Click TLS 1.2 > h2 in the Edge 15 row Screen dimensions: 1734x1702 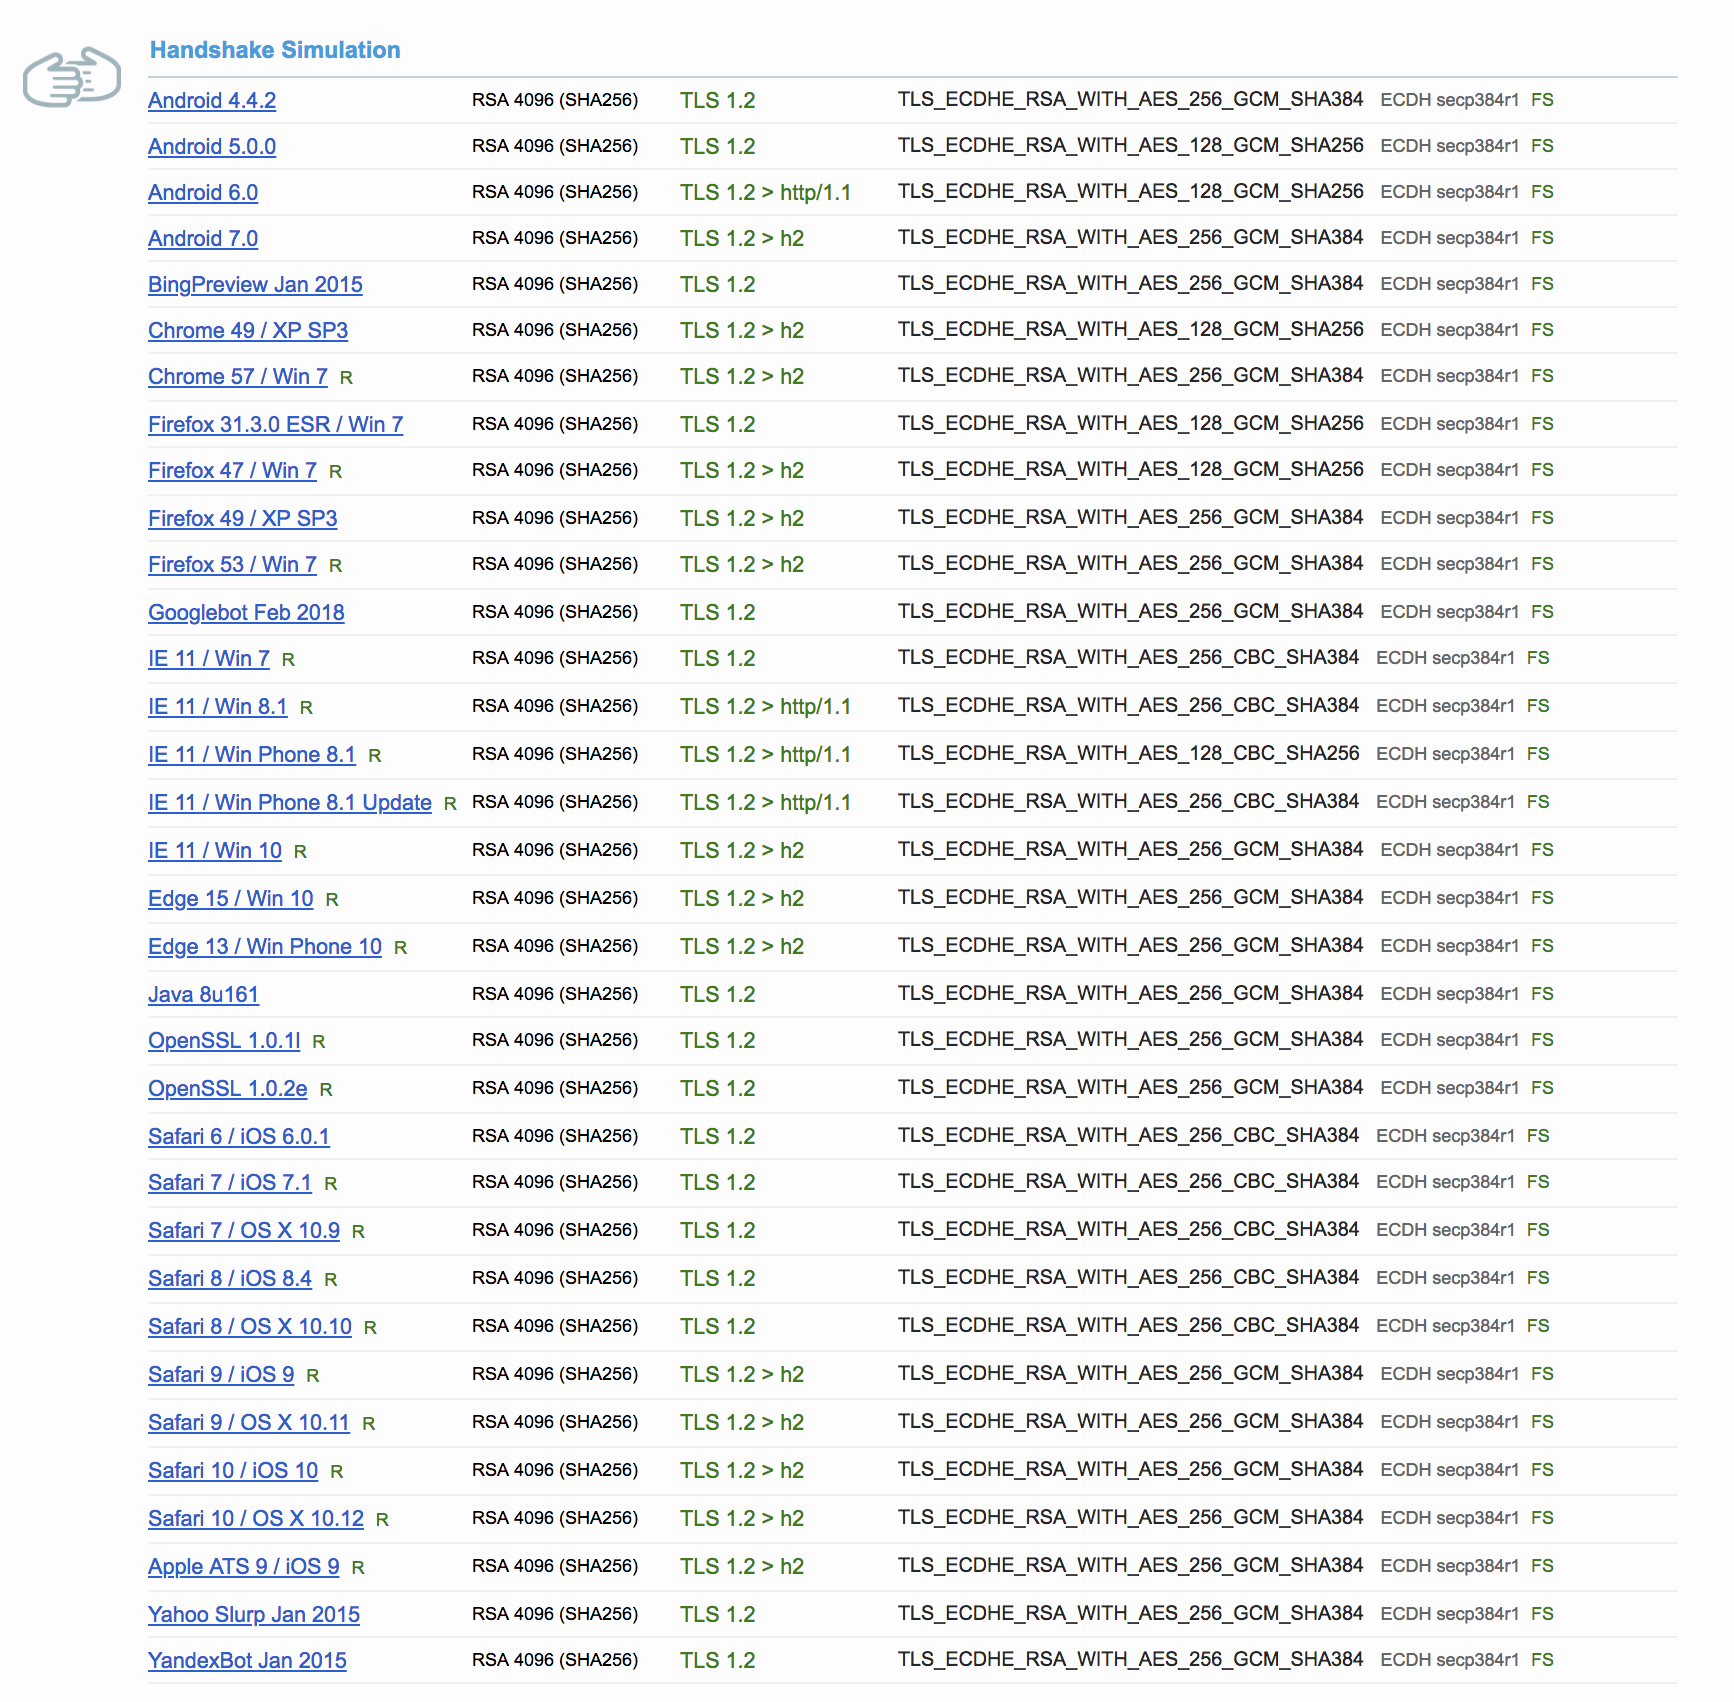click(742, 898)
